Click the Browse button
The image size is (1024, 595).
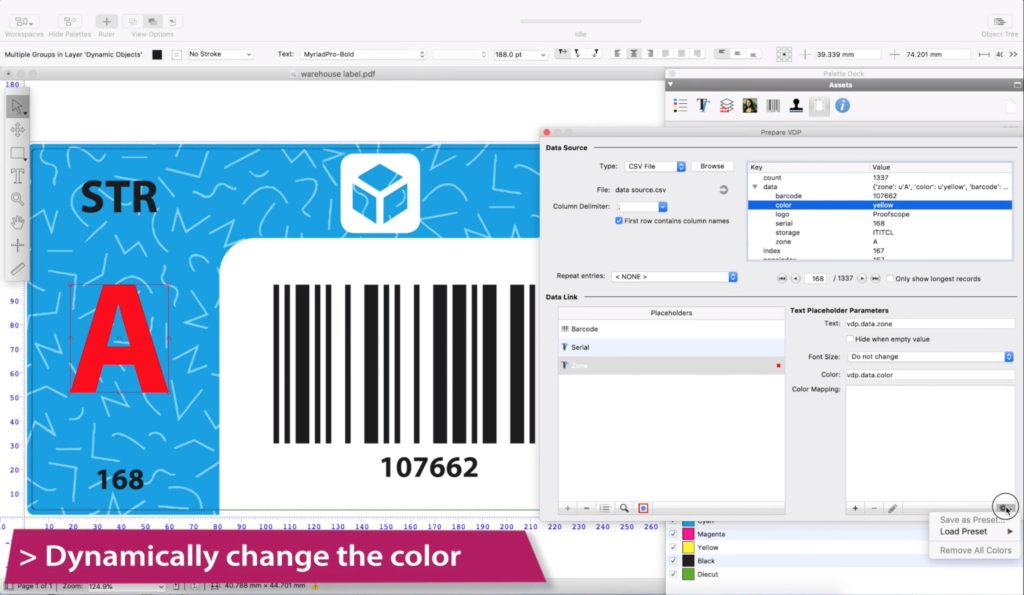[x=712, y=167]
